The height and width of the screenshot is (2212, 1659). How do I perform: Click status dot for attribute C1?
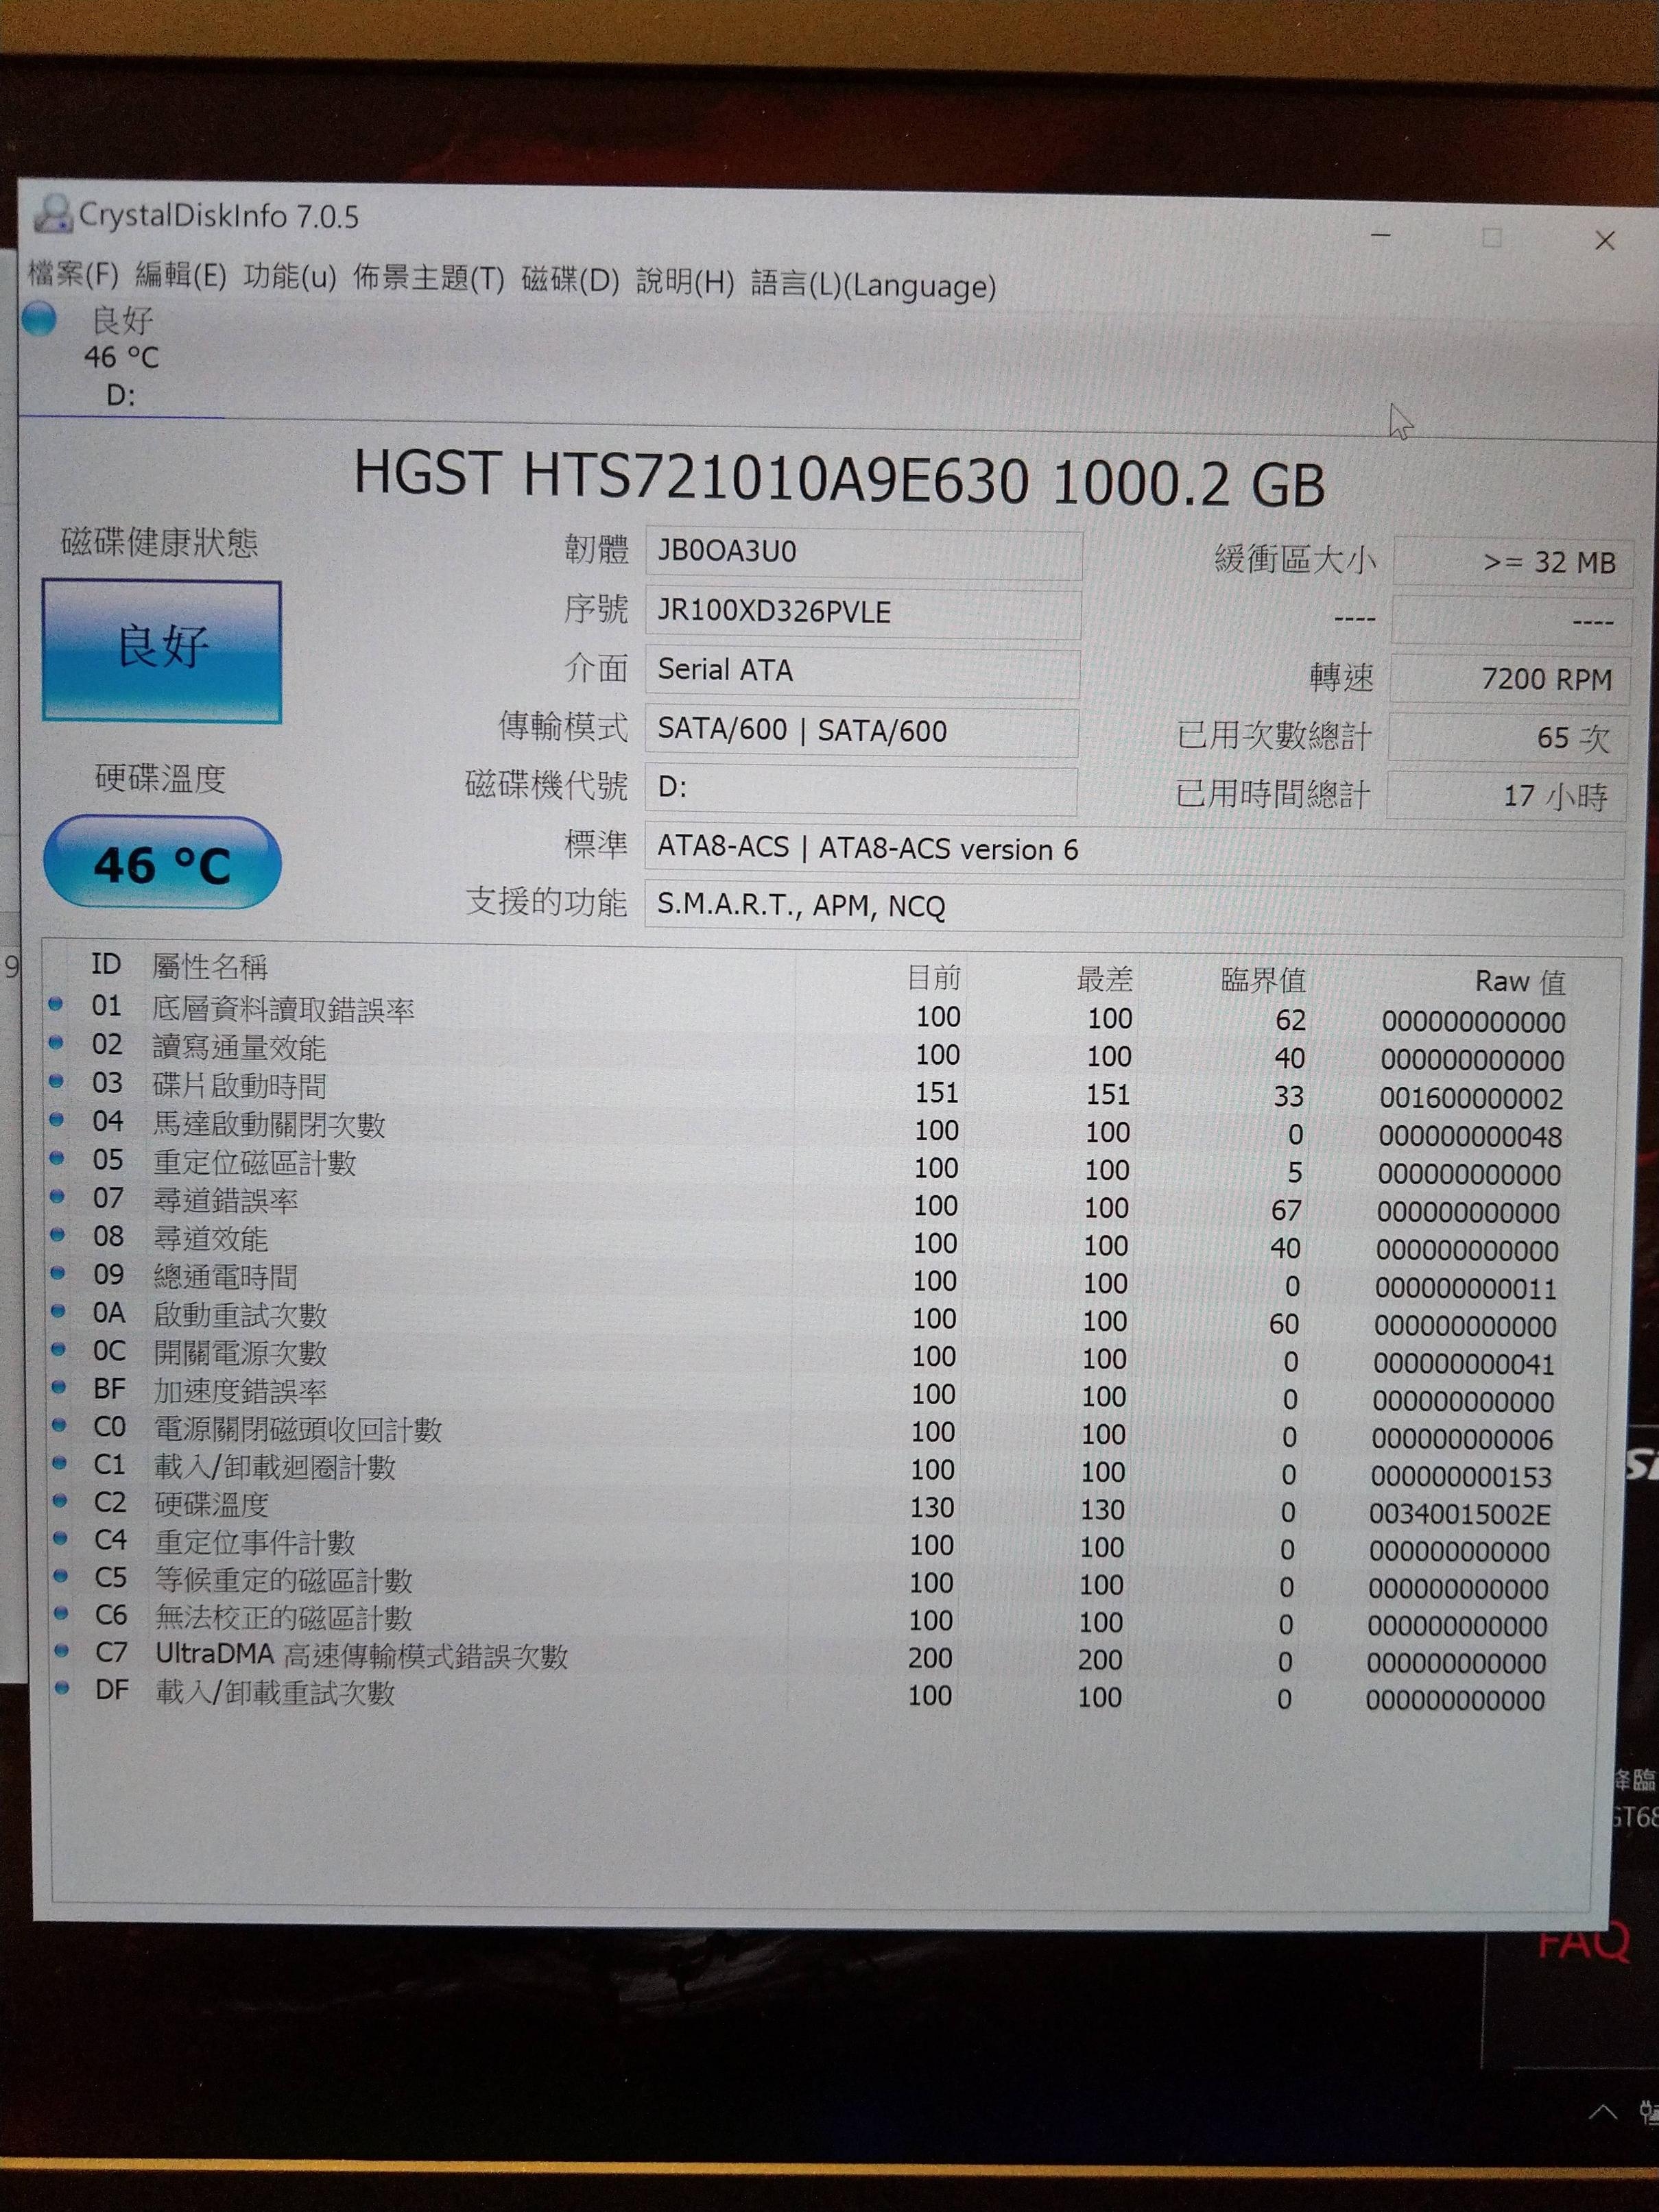[60, 1463]
